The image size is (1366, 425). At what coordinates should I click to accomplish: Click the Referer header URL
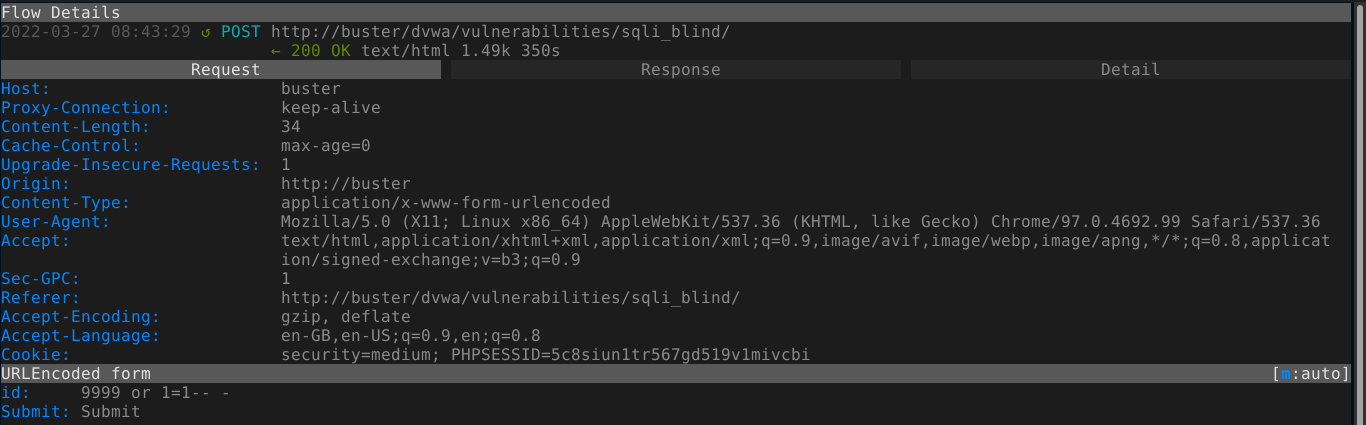point(510,298)
